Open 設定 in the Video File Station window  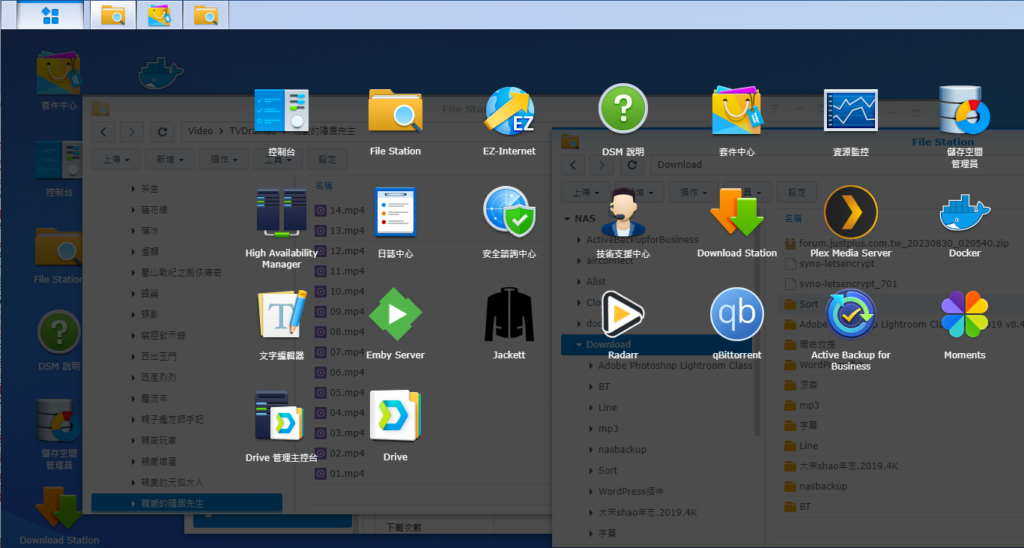(x=327, y=159)
